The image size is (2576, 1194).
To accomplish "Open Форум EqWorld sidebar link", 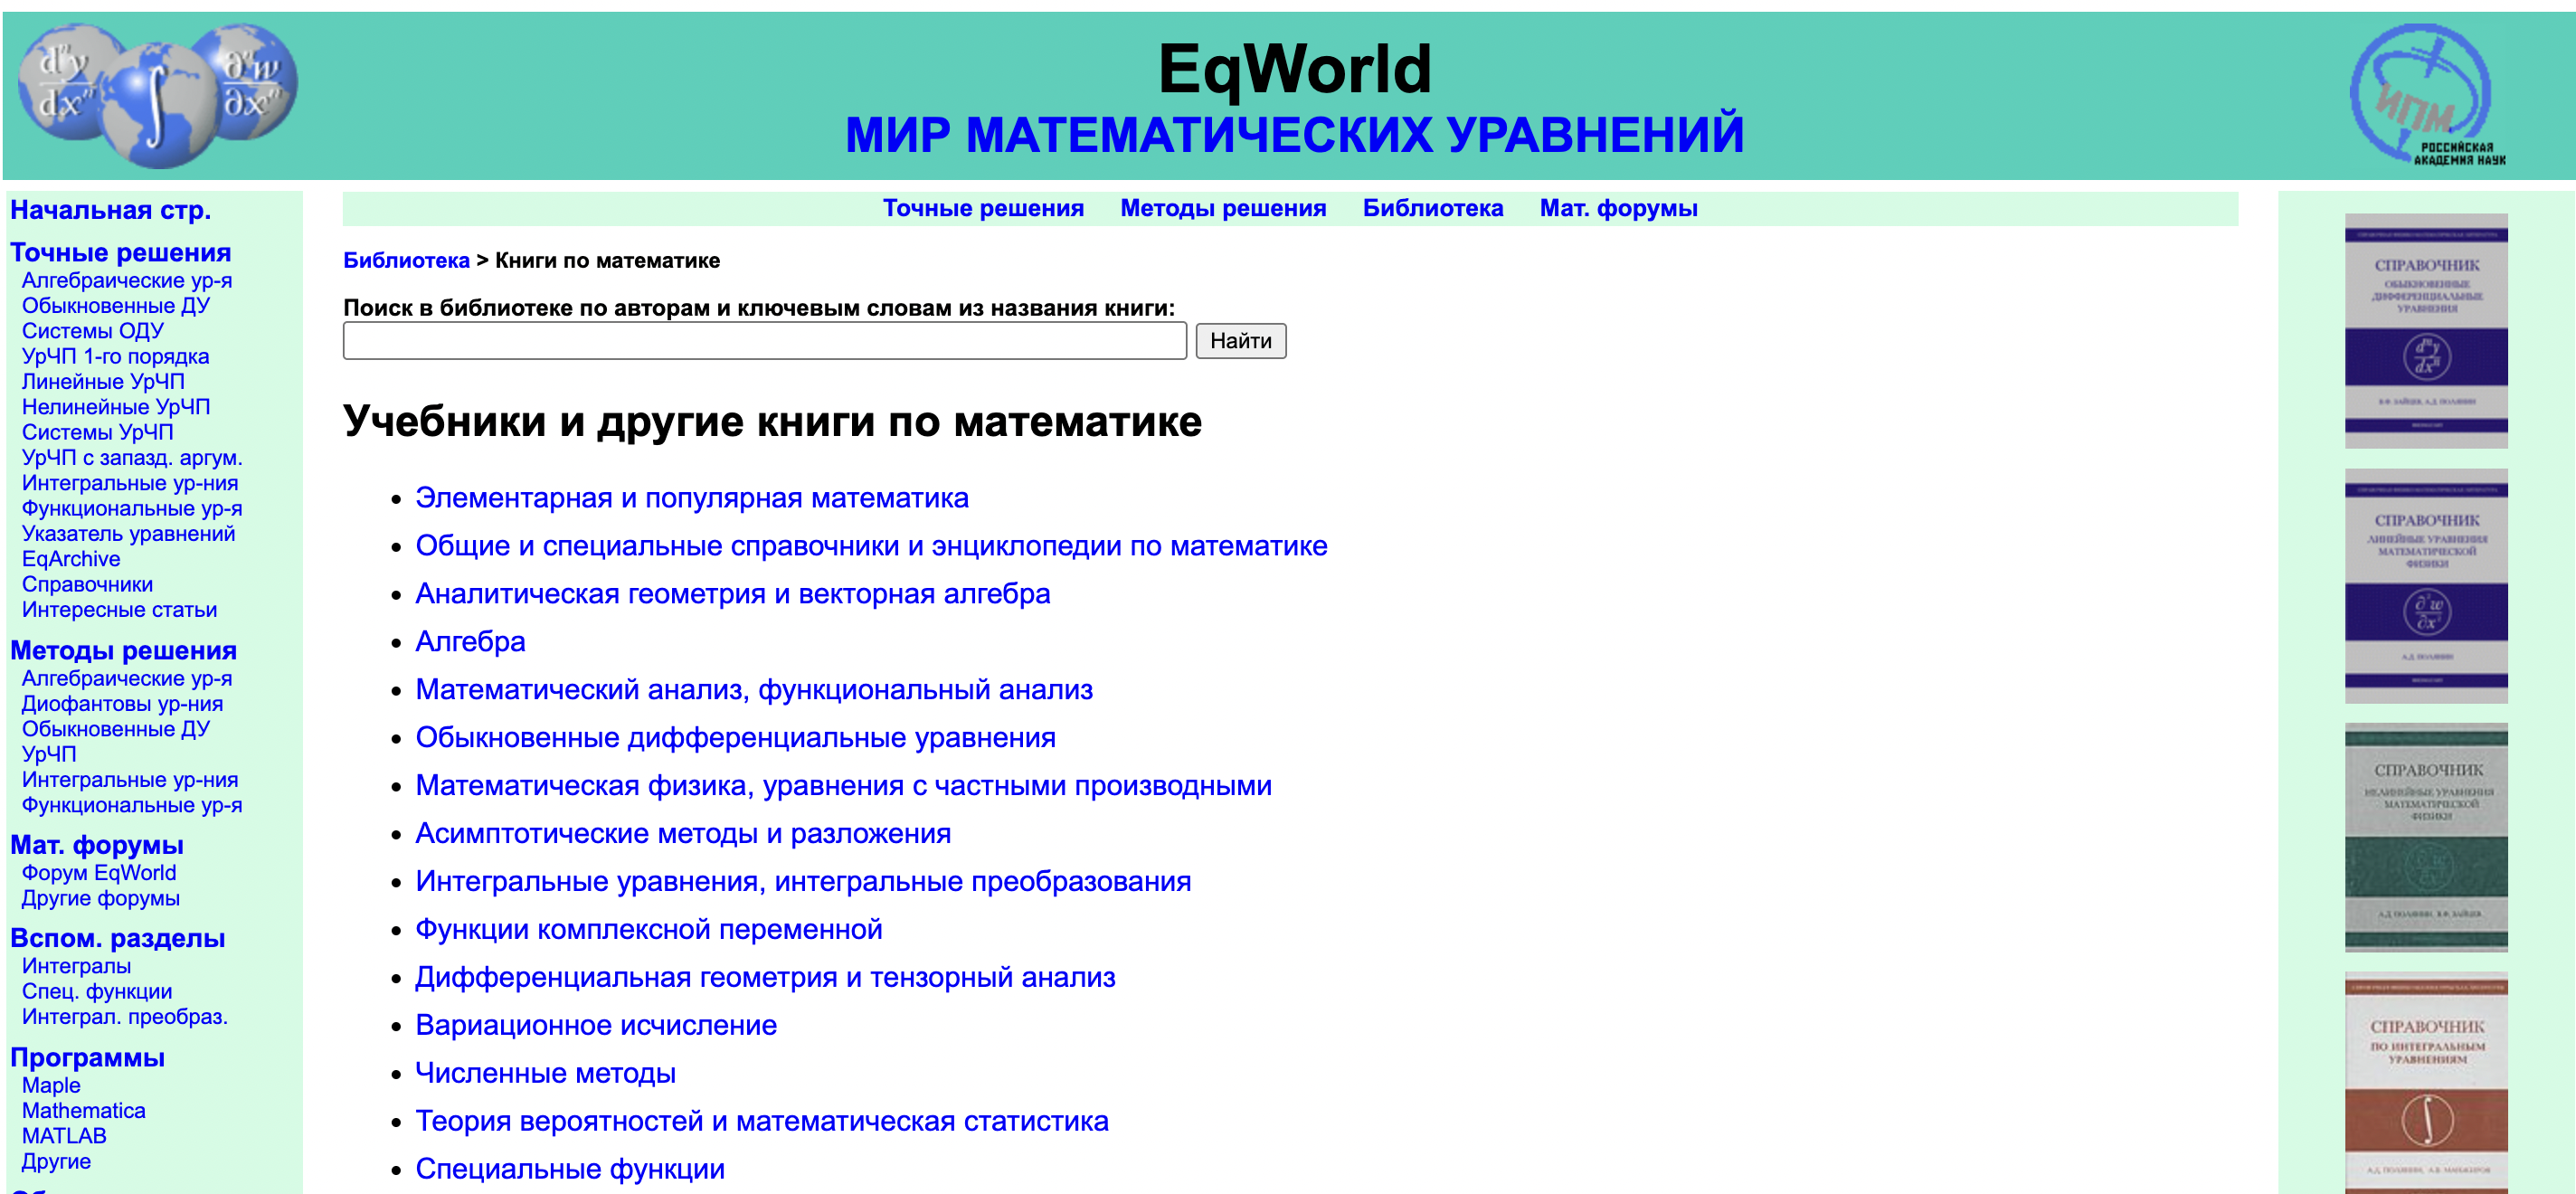I will [99, 873].
